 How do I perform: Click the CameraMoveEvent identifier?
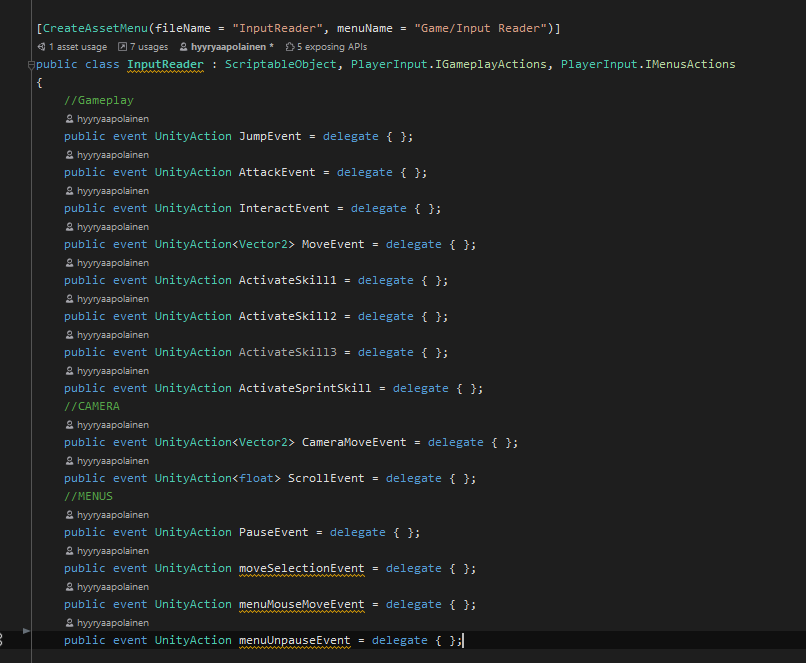point(354,442)
